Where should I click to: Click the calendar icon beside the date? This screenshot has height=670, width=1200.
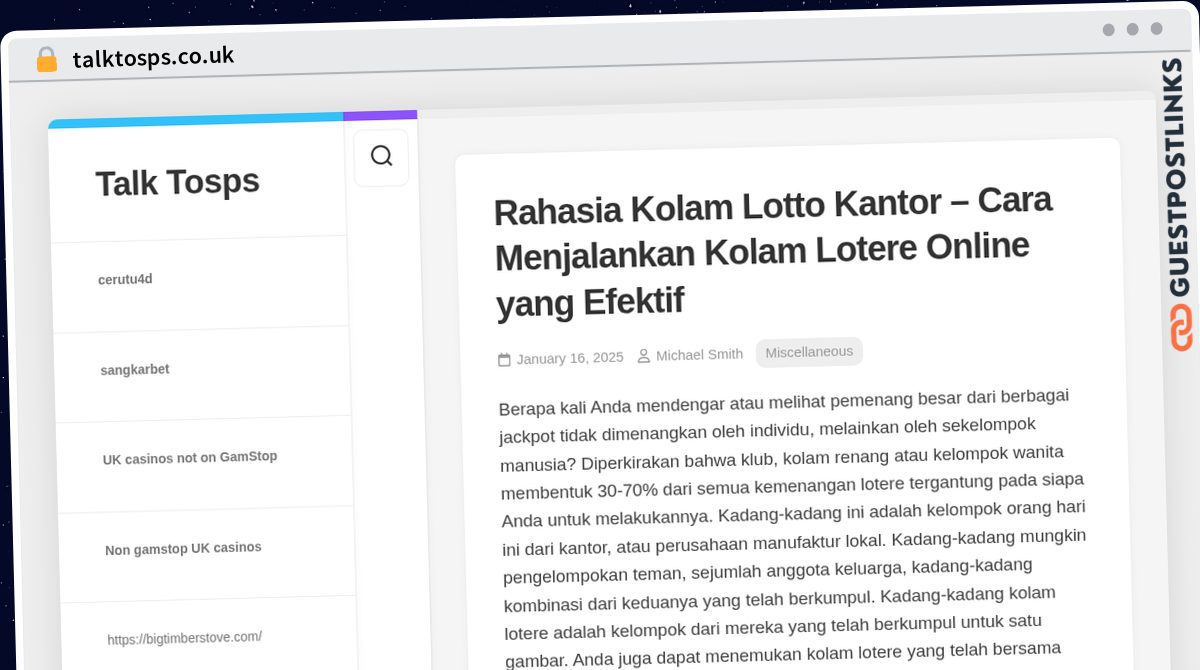[504, 360]
